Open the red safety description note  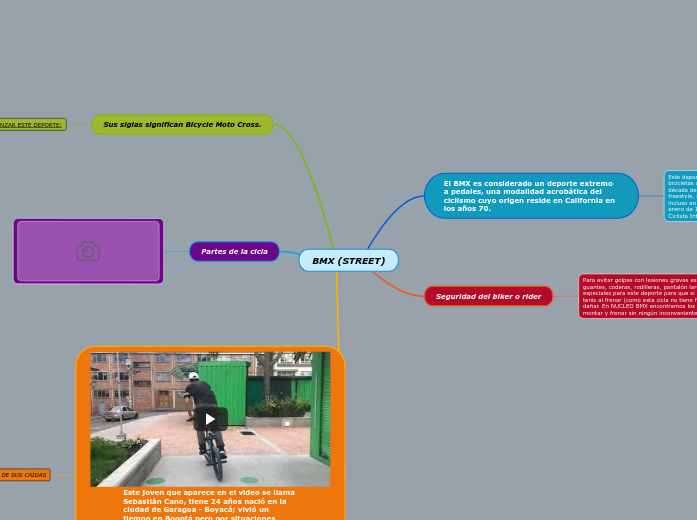tap(637, 296)
